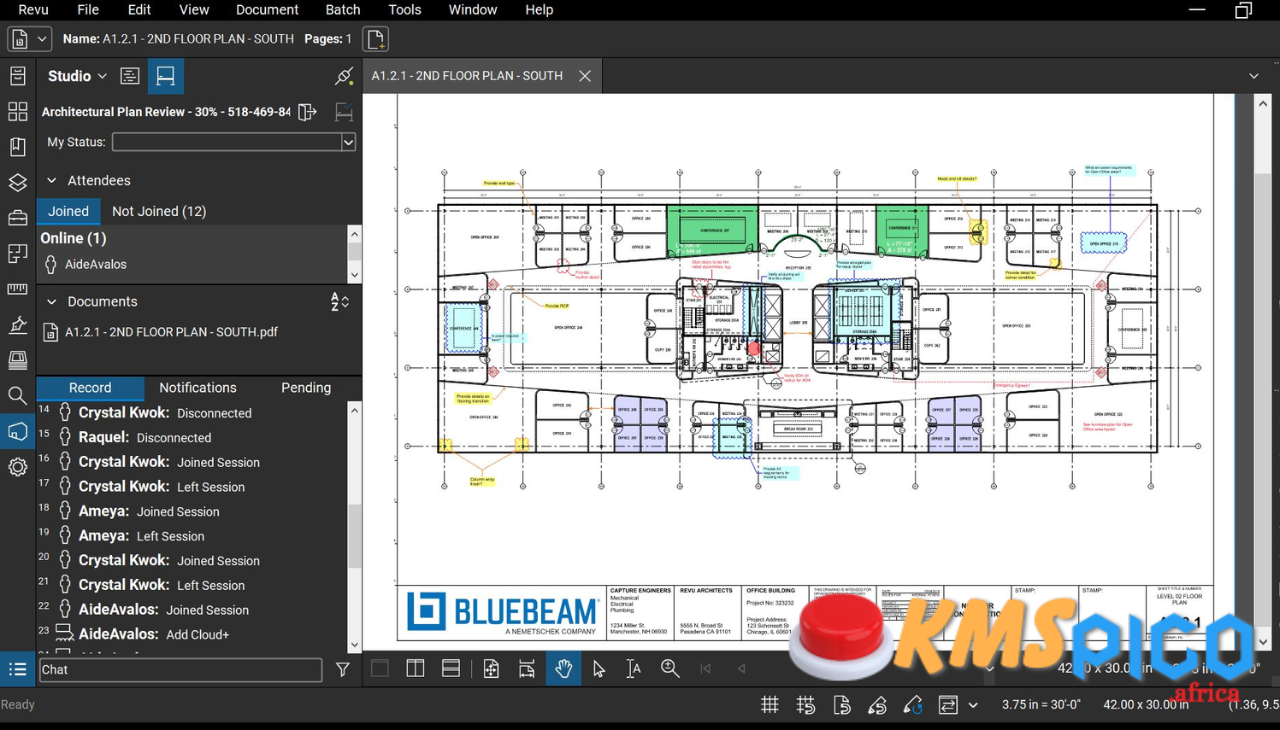
Task: Select the arrow Select tool
Action: click(599, 669)
